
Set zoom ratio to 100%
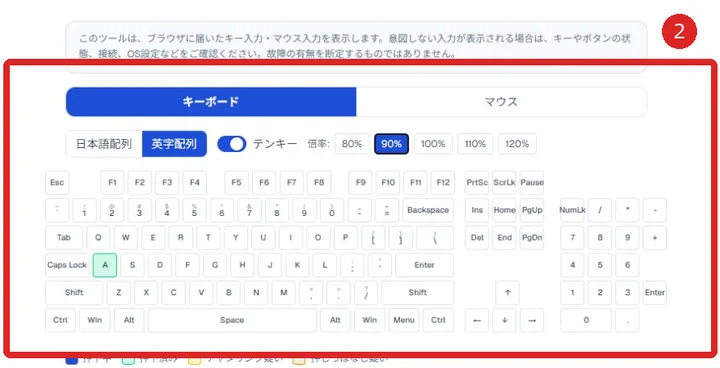coord(433,144)
